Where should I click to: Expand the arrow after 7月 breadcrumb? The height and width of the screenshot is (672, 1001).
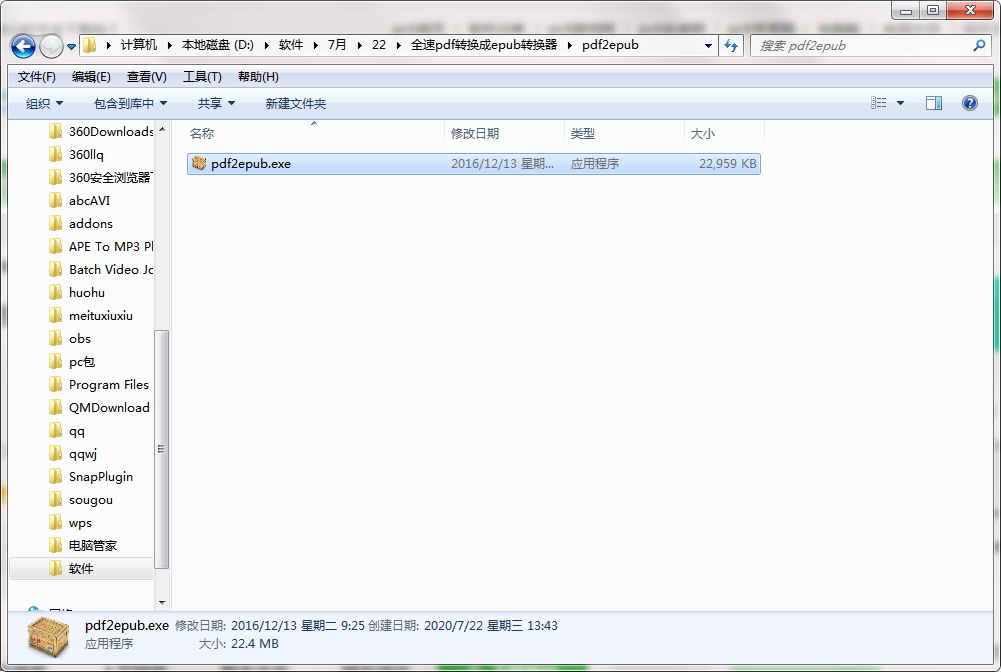[359, 45]
